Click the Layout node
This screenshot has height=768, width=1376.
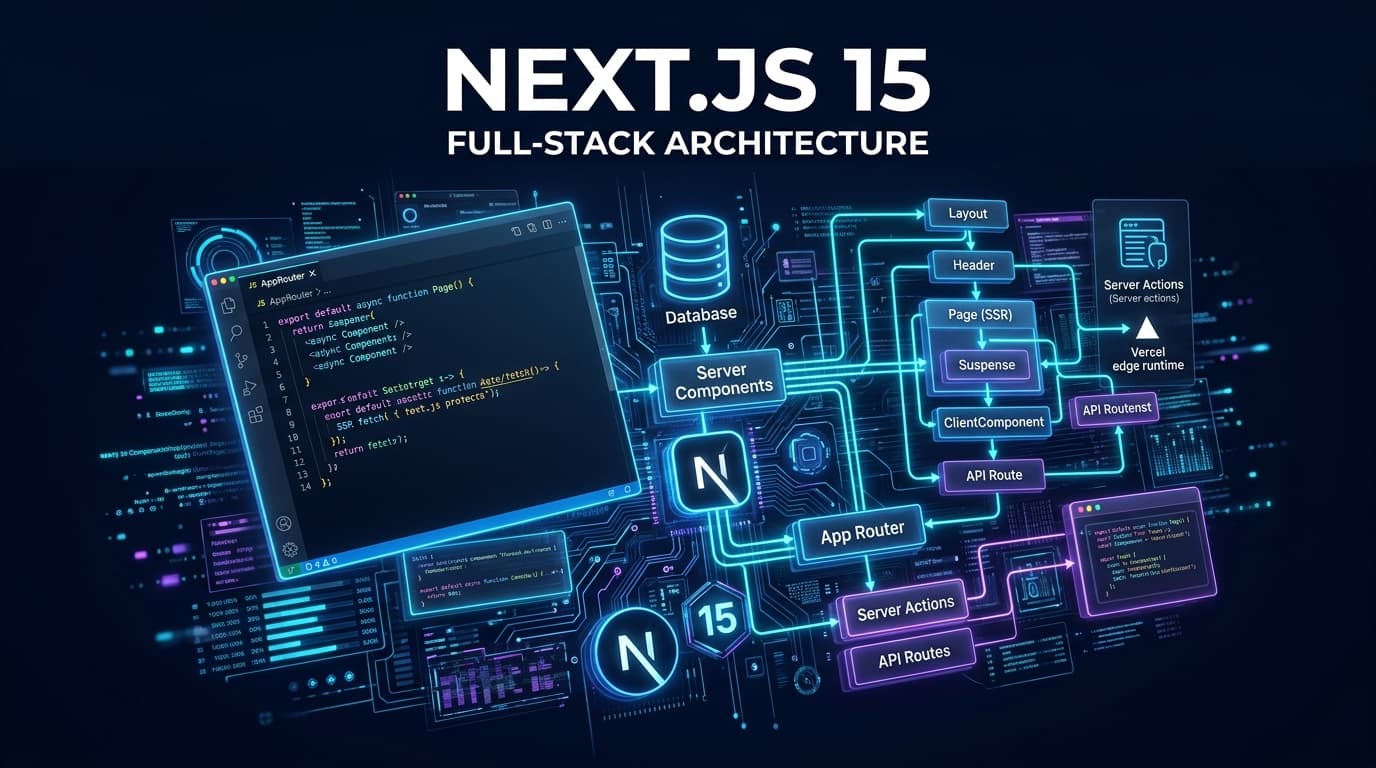[x=967, y=213]
